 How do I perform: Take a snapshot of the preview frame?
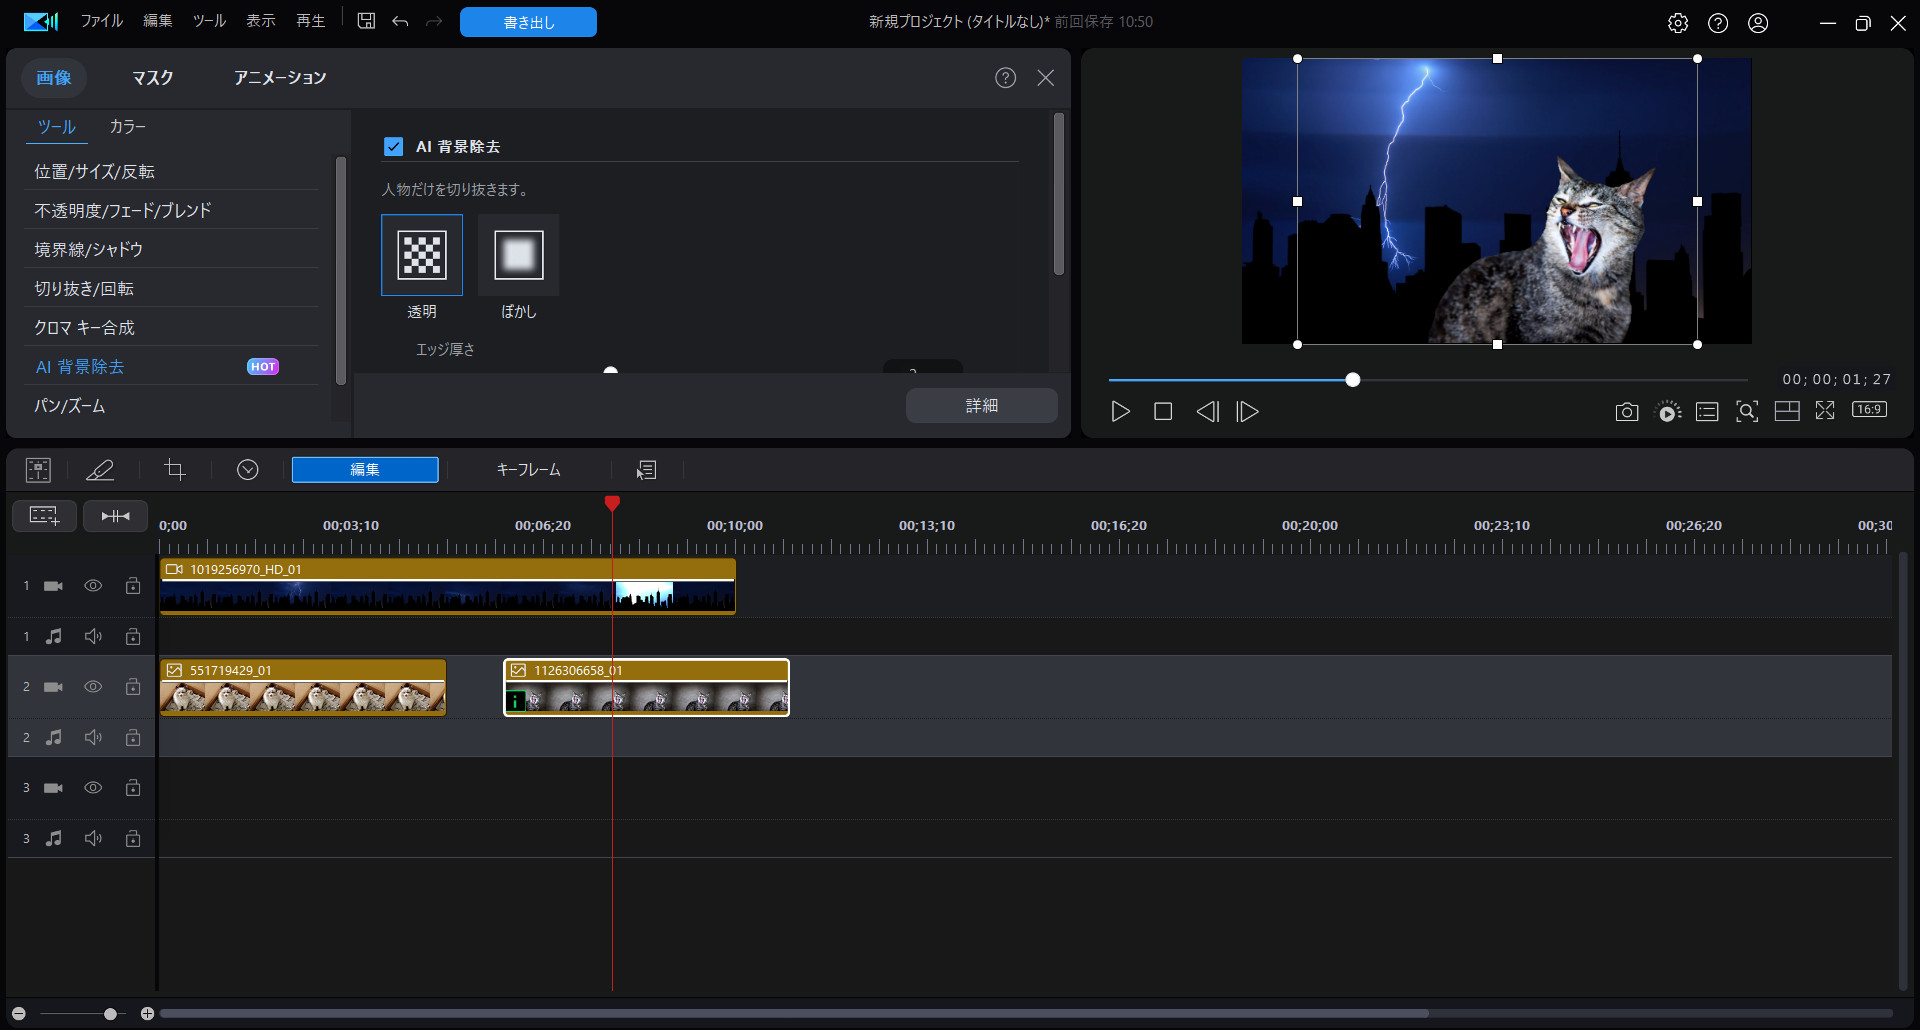[1626, 411]
